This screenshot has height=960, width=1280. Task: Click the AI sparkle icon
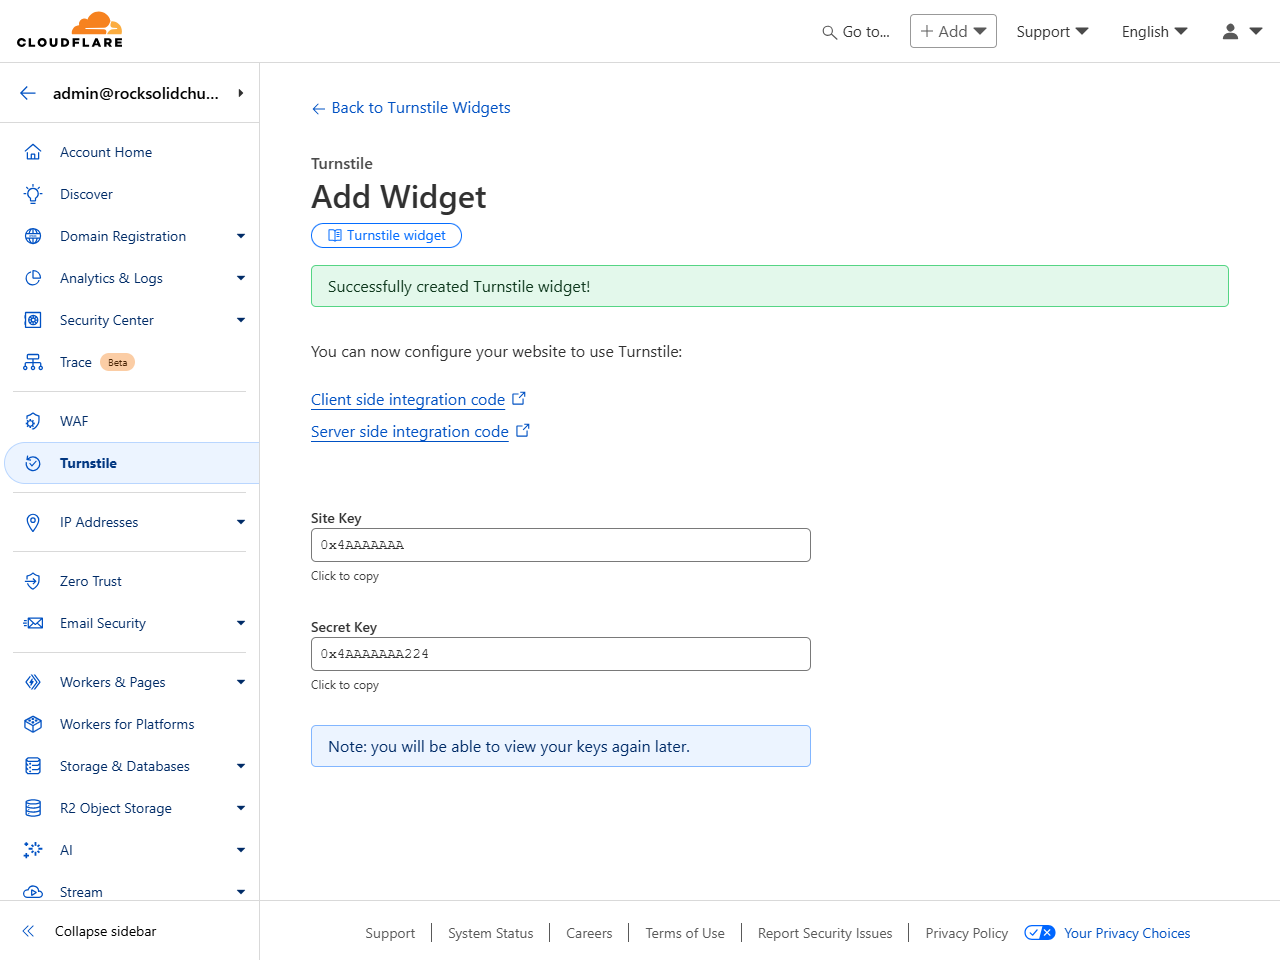(x=33, y=850)
